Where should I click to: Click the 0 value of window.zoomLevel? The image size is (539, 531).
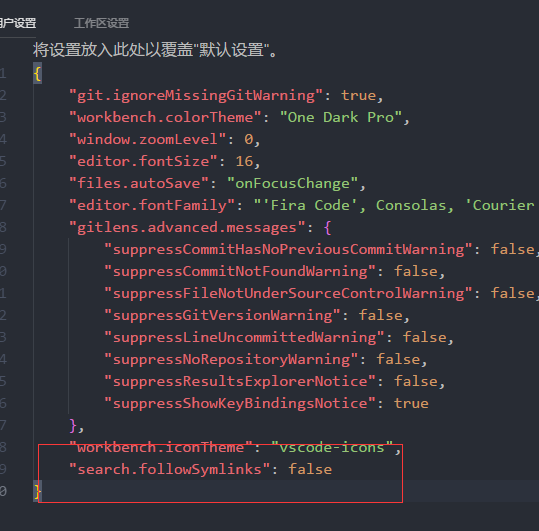249,140
